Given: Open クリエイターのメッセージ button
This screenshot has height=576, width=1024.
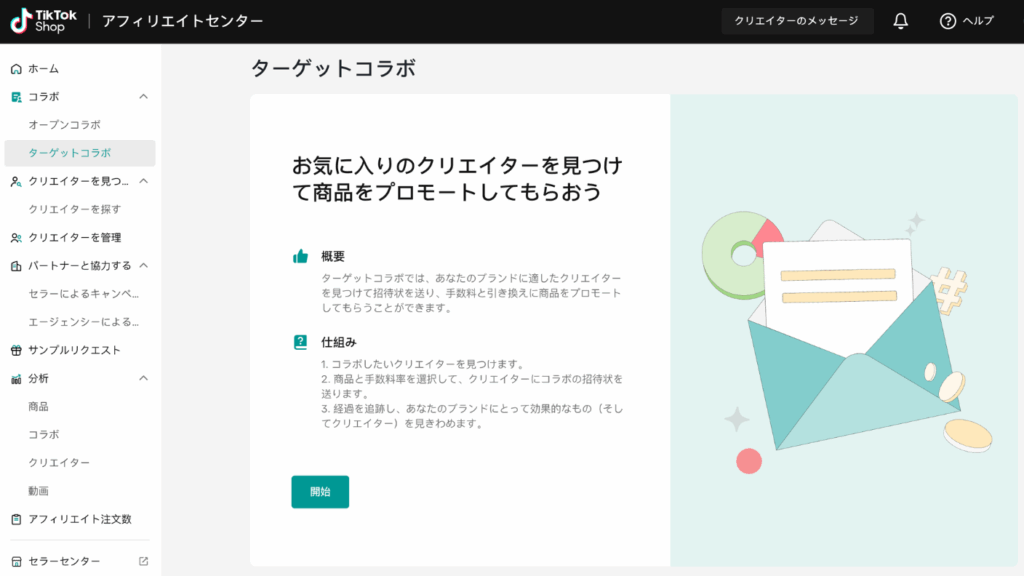Looking at the screenshot, I should tap(796, 21).
